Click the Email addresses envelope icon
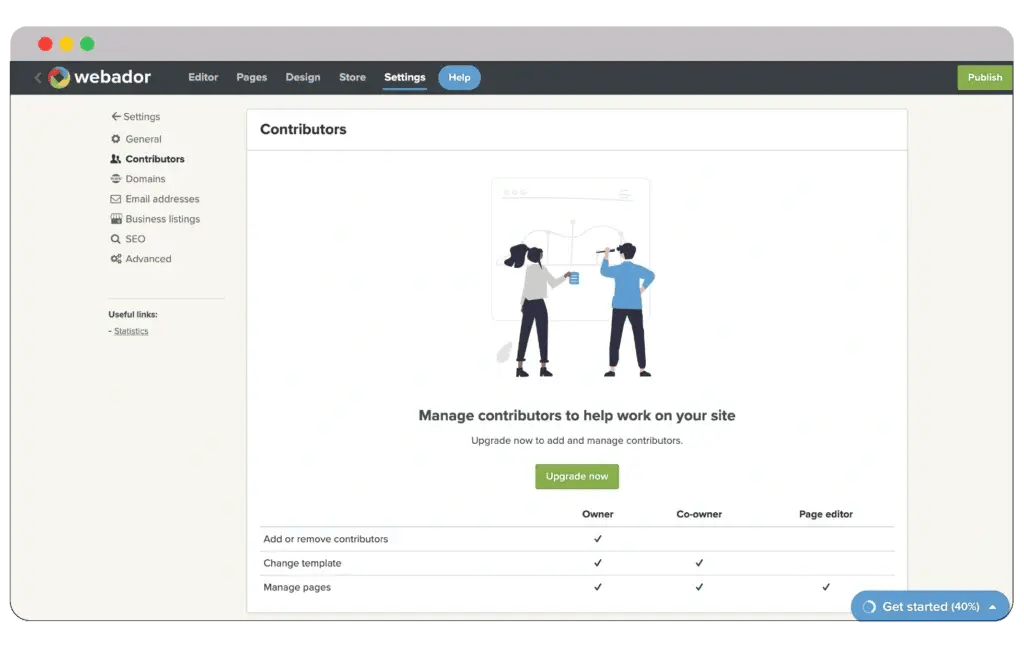Image resolution: width=1024 pixels, height=648 pixels. tap(116, 199)
